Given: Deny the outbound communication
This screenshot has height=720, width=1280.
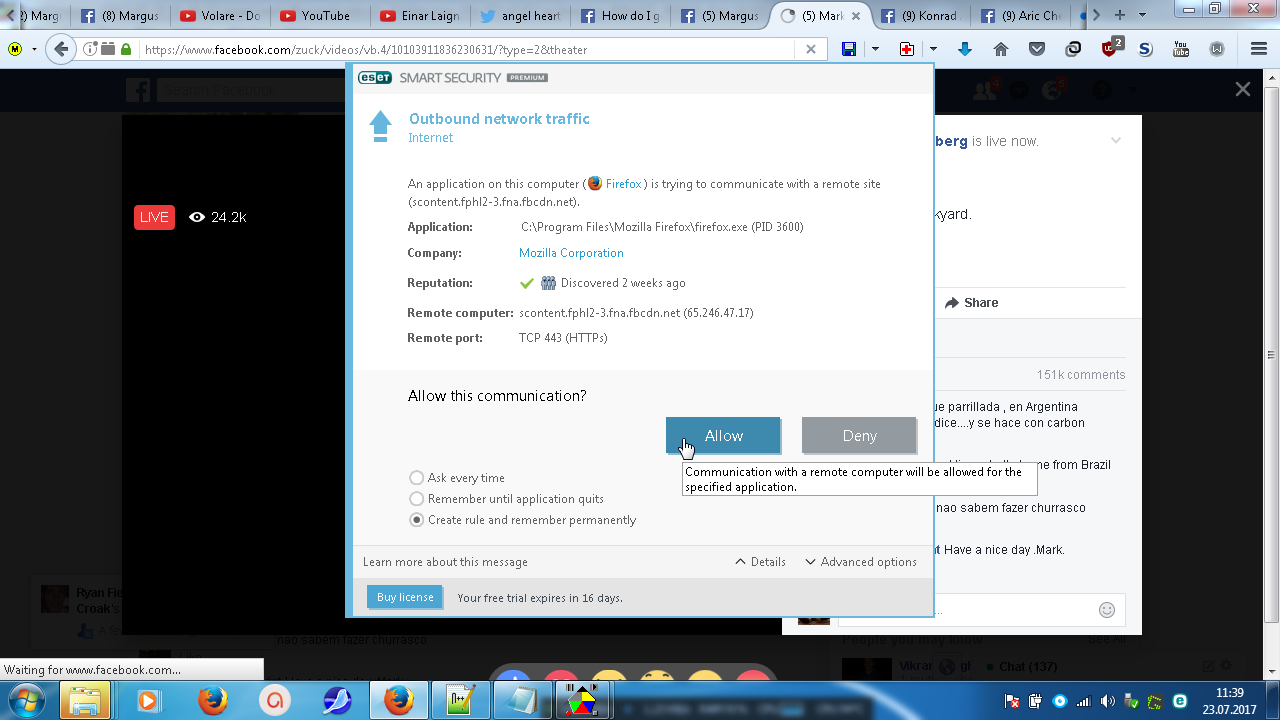Looking at the screenshot, I should click(859, 436).
